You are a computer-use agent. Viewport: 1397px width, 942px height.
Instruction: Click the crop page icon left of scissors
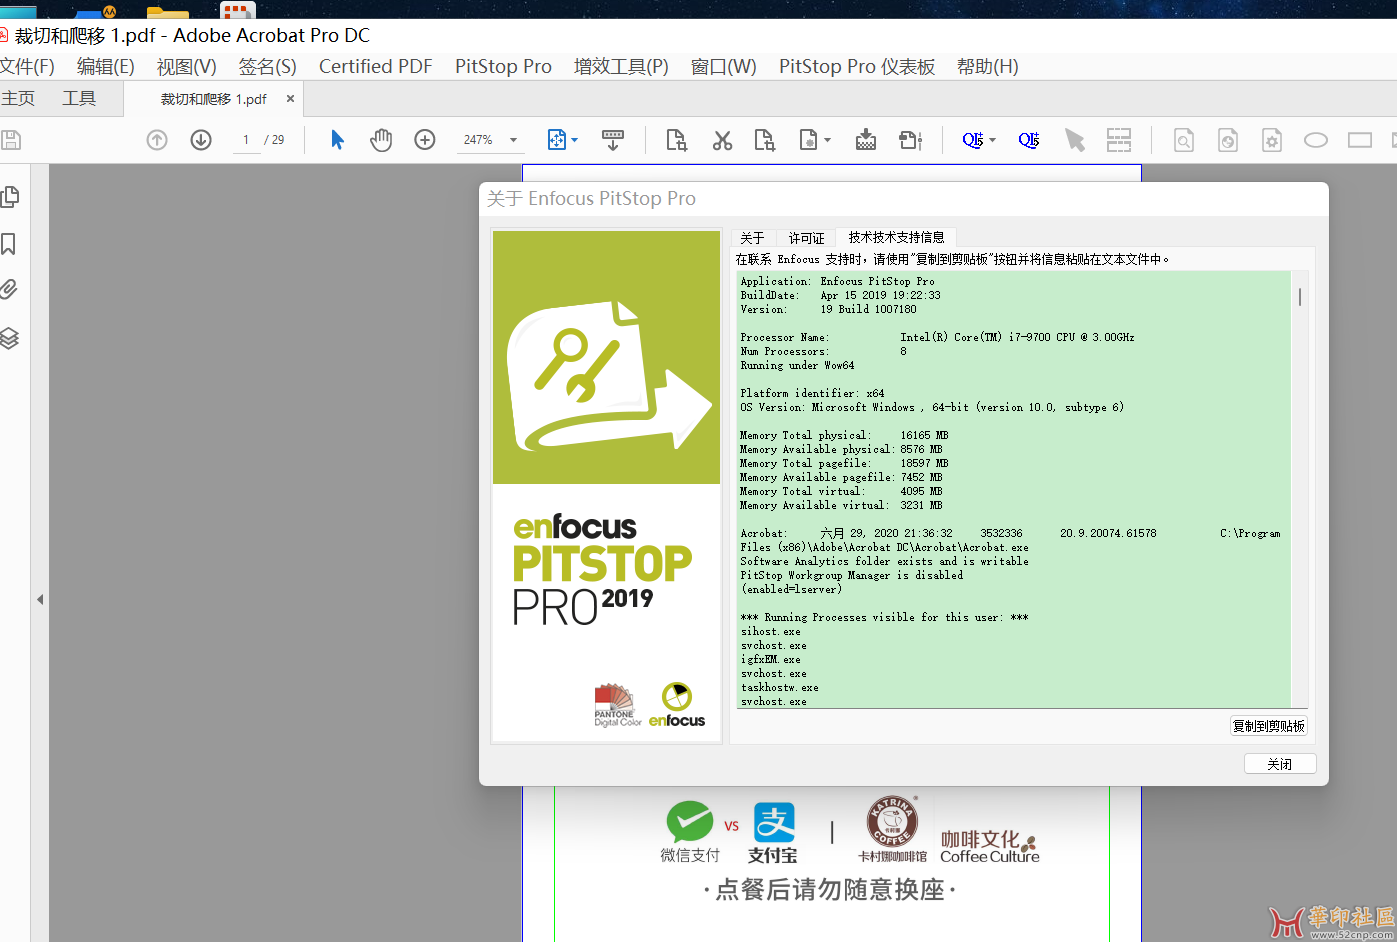pyautogui.click(x=677, y=140)
